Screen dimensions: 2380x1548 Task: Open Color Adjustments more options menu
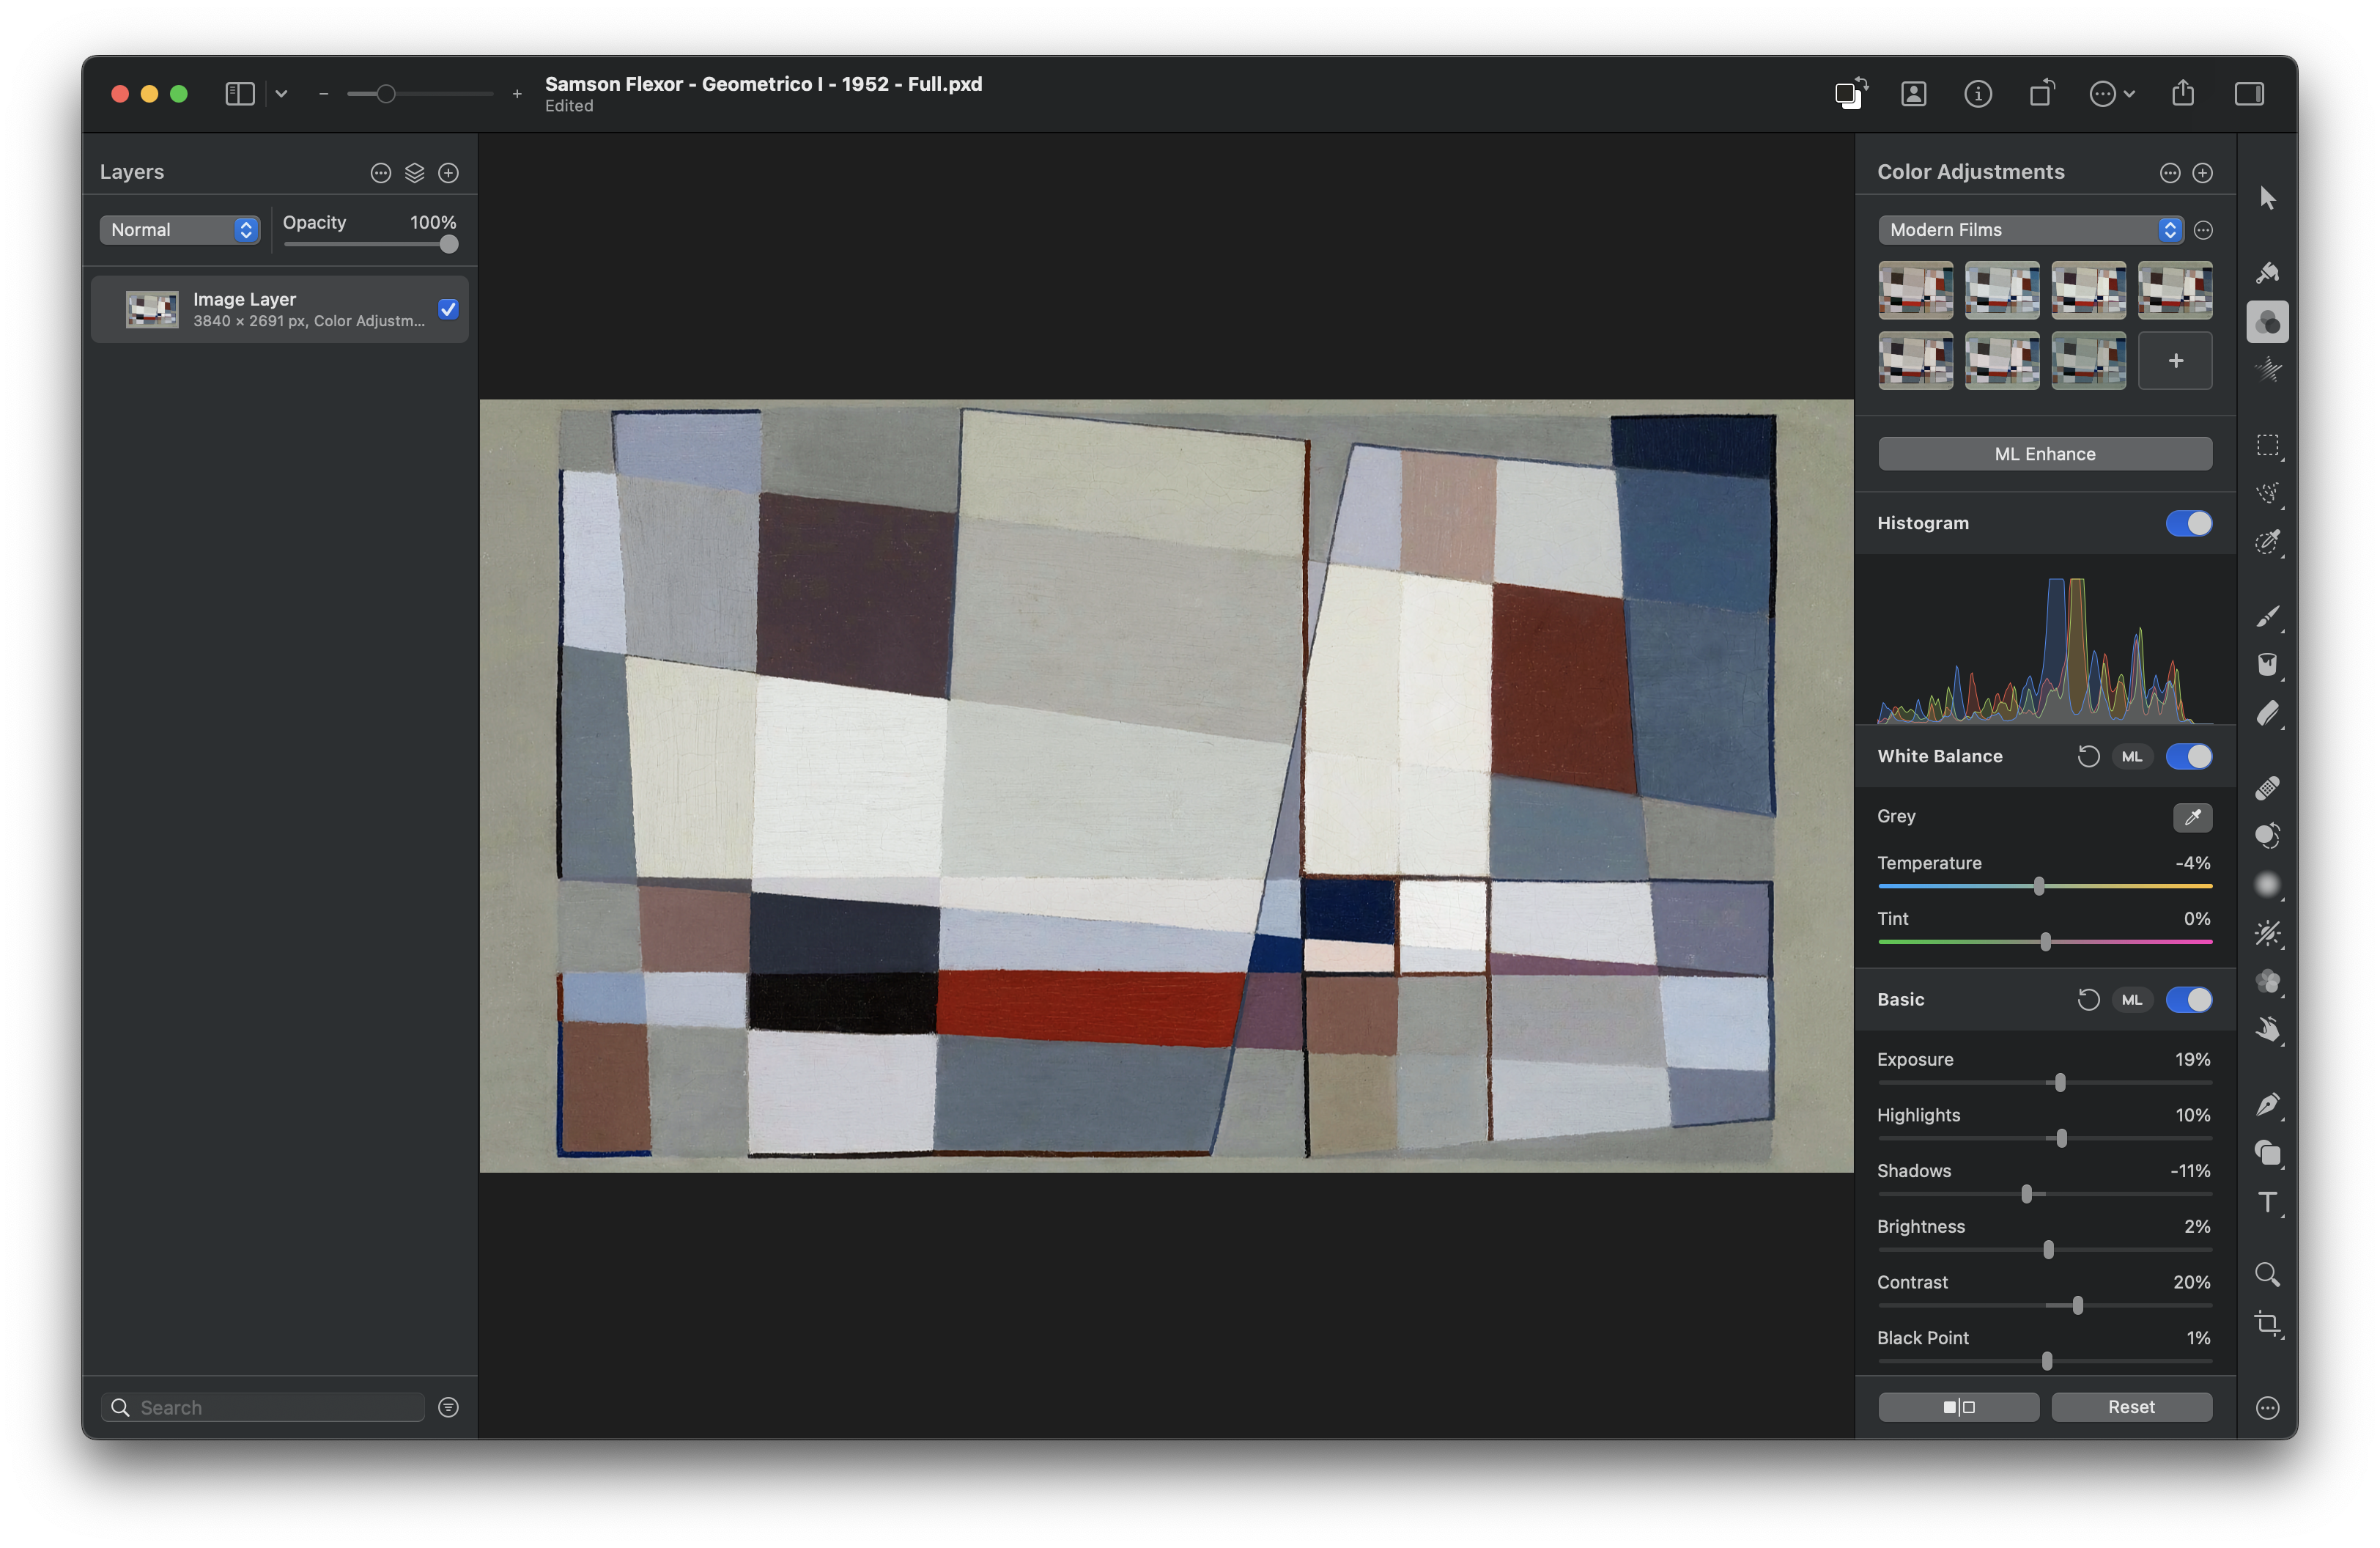(x=2169, y=173)
